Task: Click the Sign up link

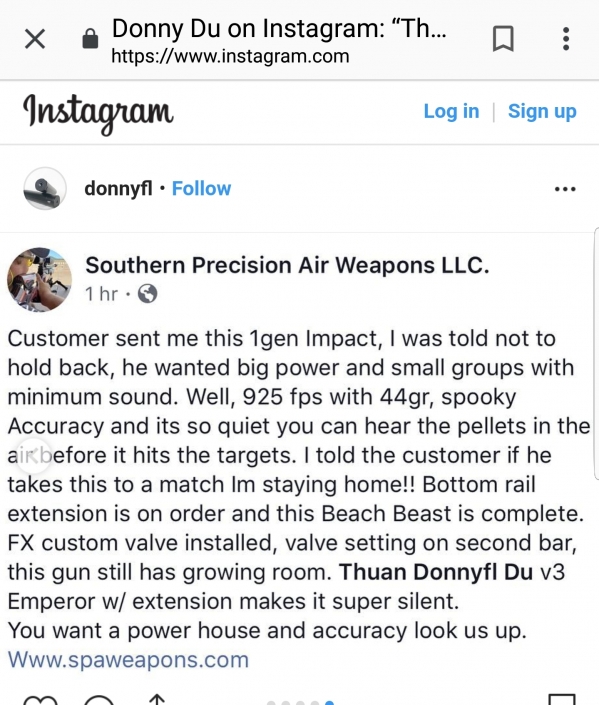Action: pos(542,111)
